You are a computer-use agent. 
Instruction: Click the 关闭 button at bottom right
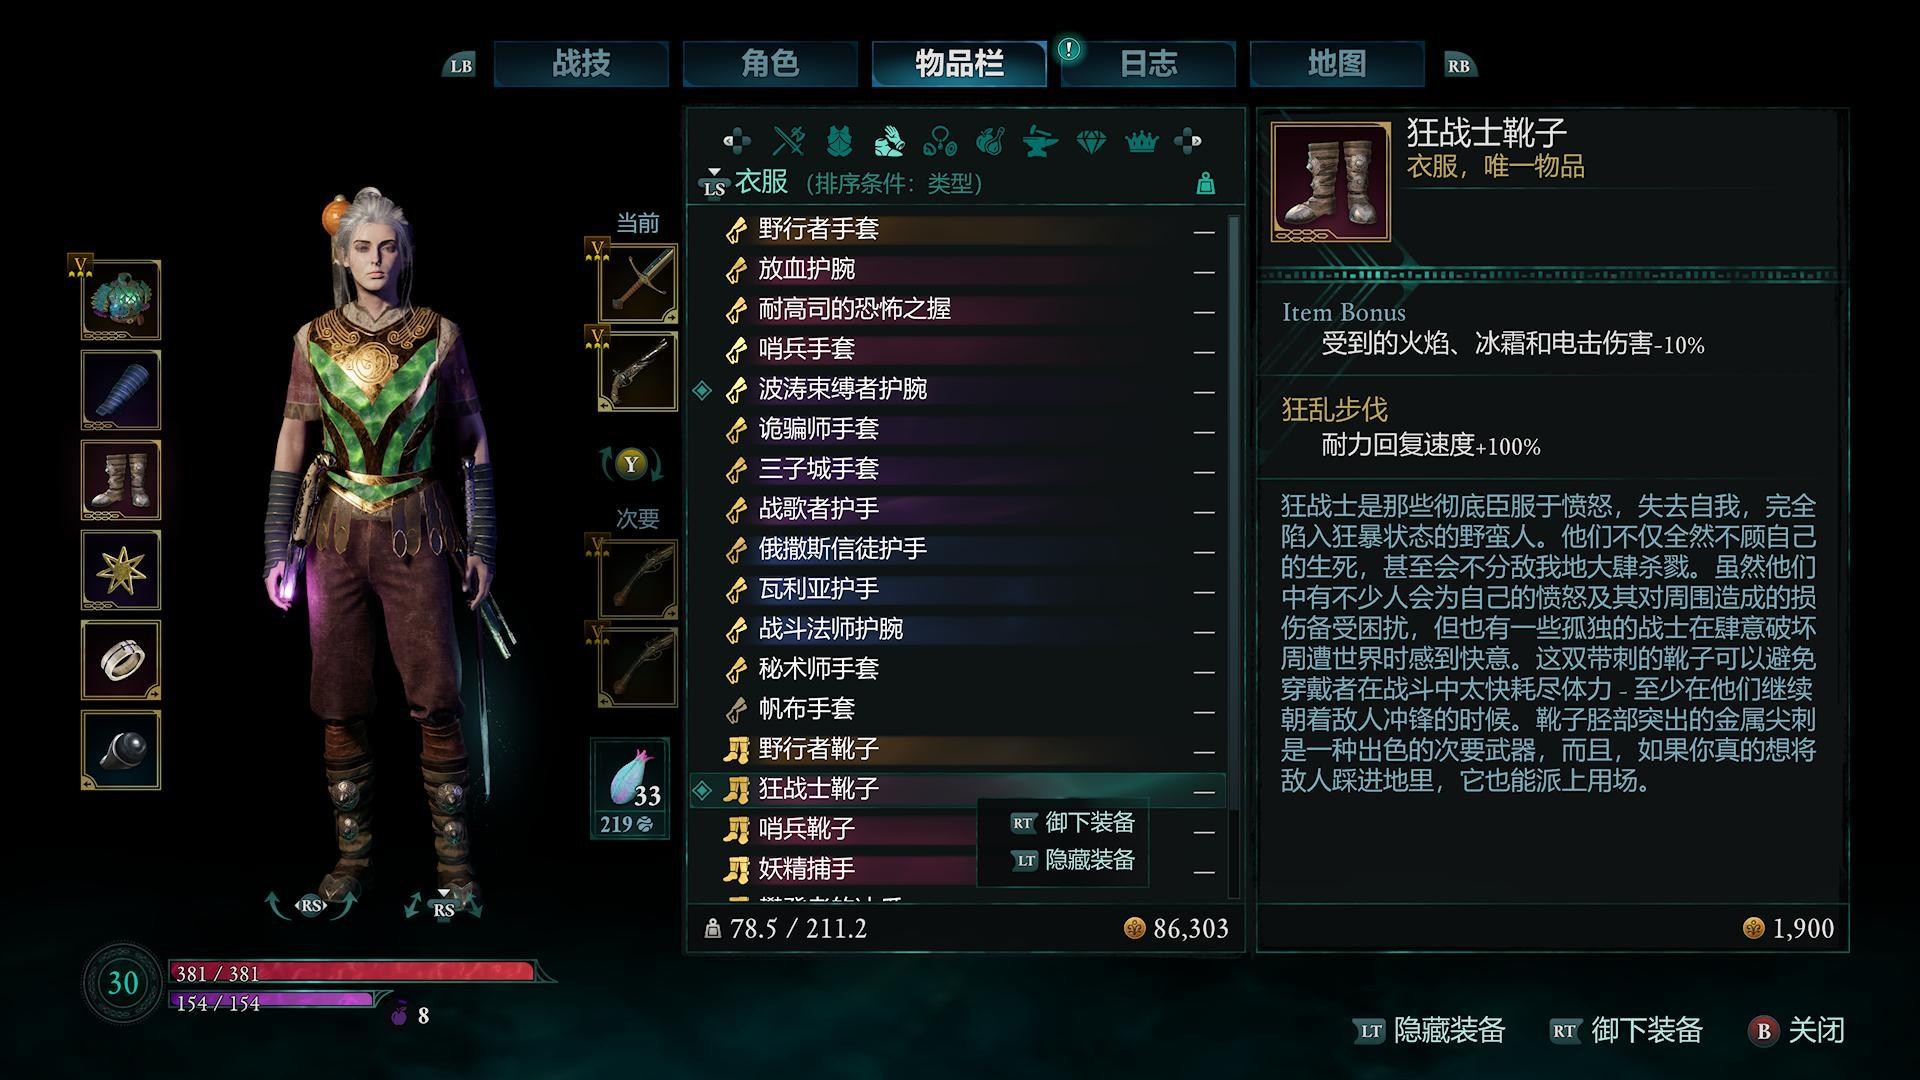click(x=1796, y=1030)
